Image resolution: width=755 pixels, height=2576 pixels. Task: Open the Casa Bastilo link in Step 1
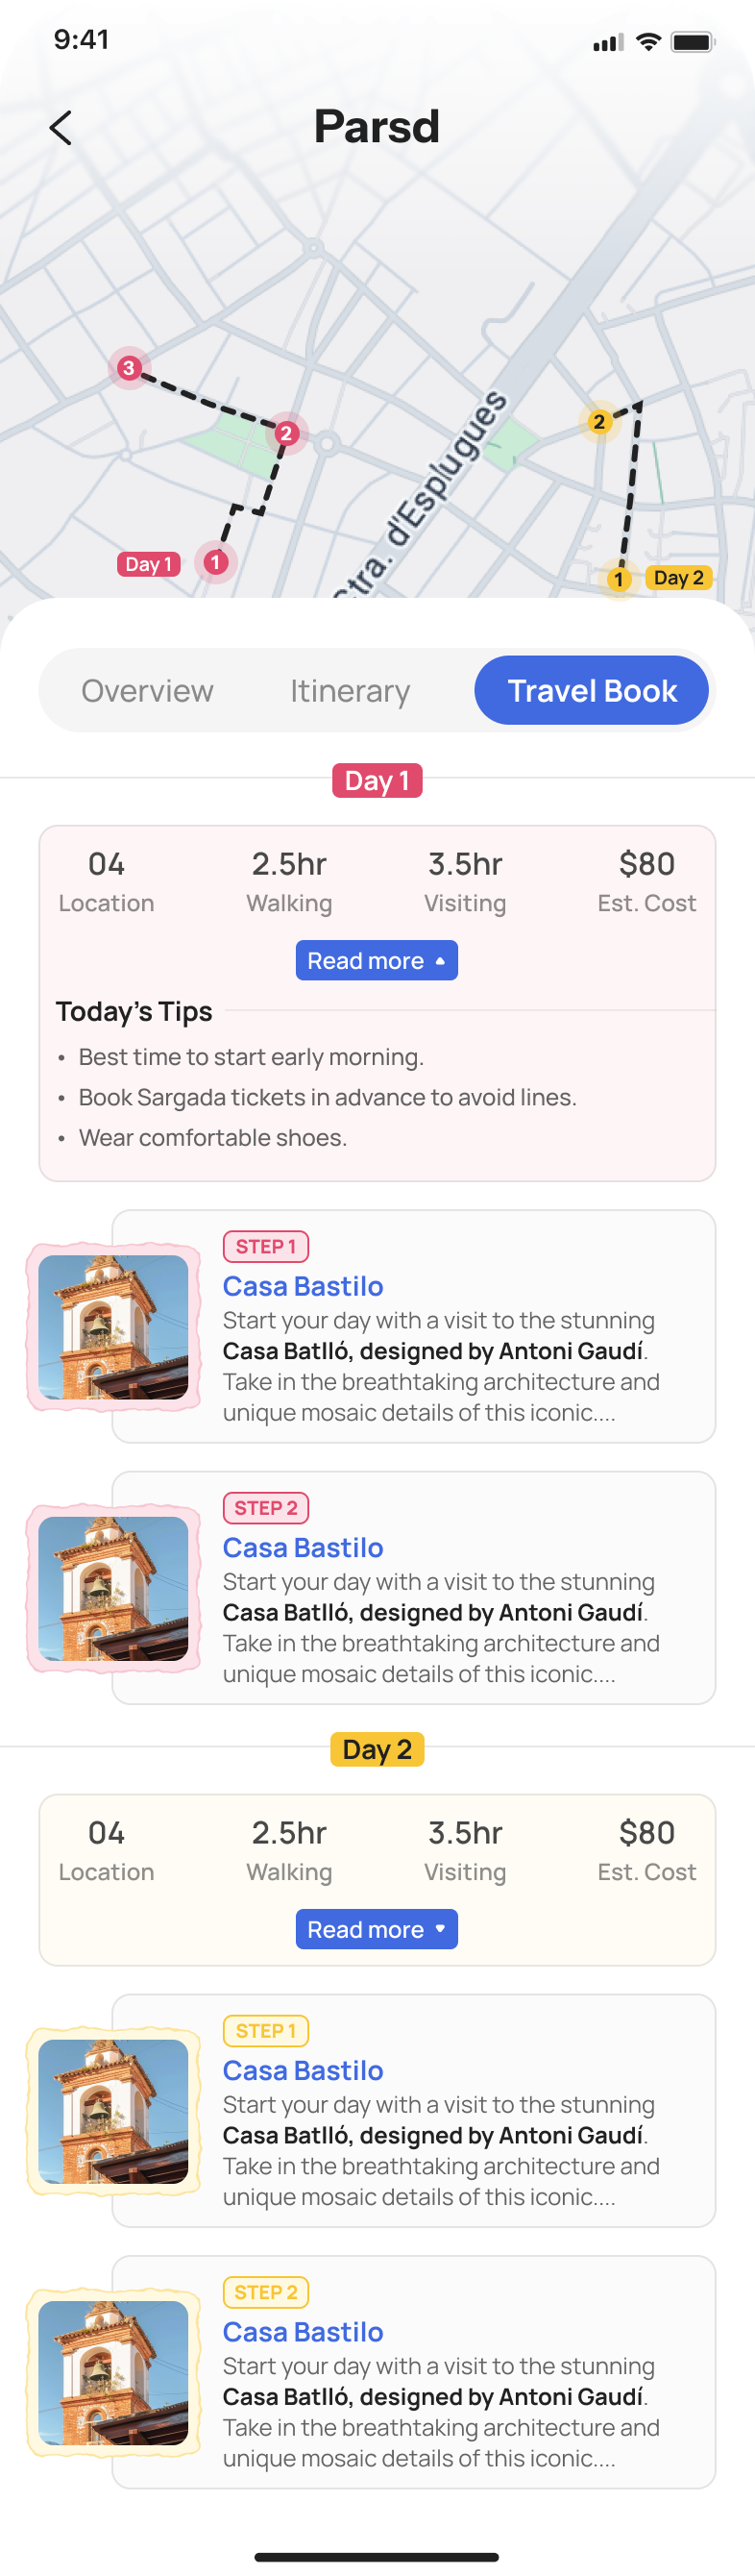tap(302, 1286)
